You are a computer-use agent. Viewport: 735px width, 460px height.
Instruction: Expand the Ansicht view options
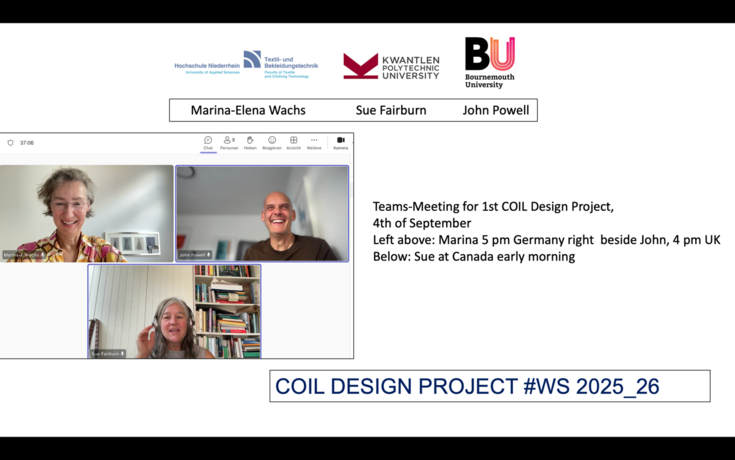293,142
